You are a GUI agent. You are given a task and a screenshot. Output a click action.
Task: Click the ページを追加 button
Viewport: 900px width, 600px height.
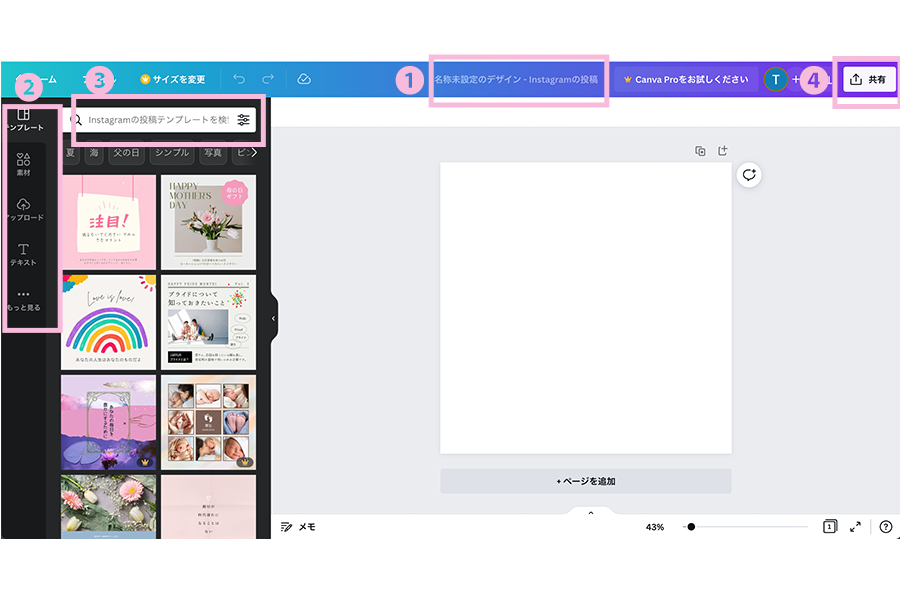(x=586, y=481)
